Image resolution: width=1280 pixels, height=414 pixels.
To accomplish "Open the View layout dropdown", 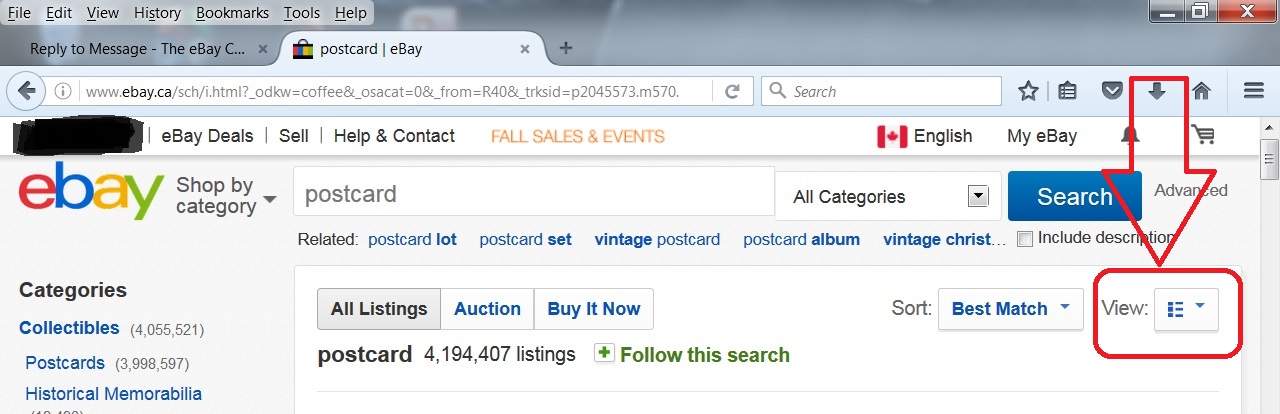I will (x=1186, y=309).
